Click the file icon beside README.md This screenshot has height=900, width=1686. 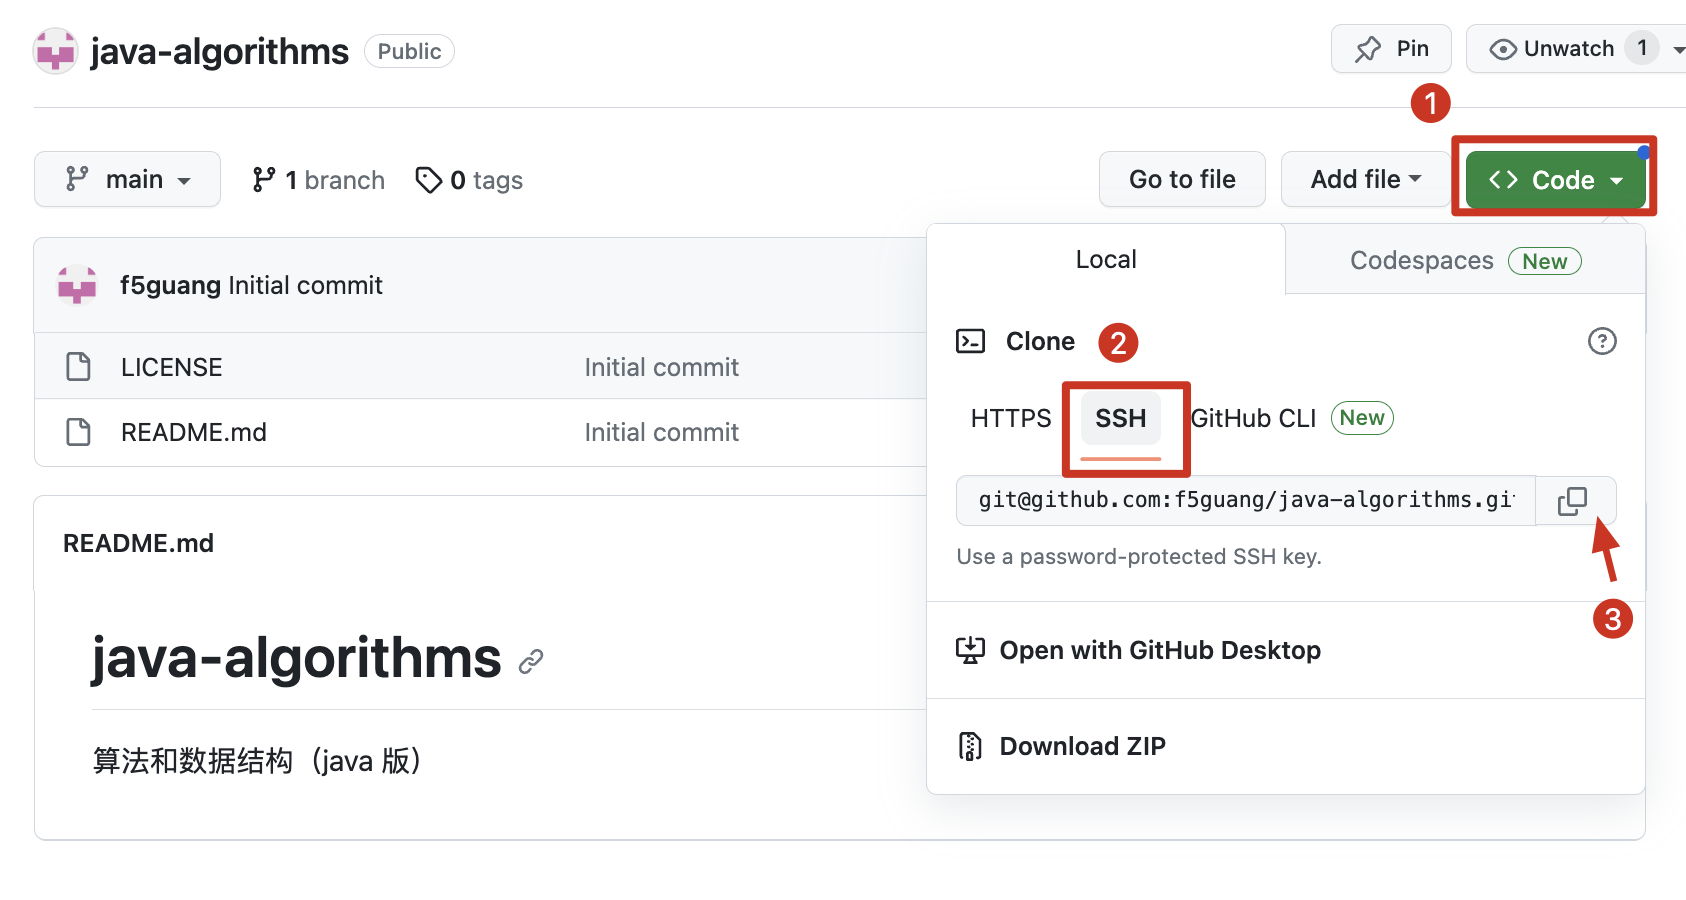pos(78,432)
